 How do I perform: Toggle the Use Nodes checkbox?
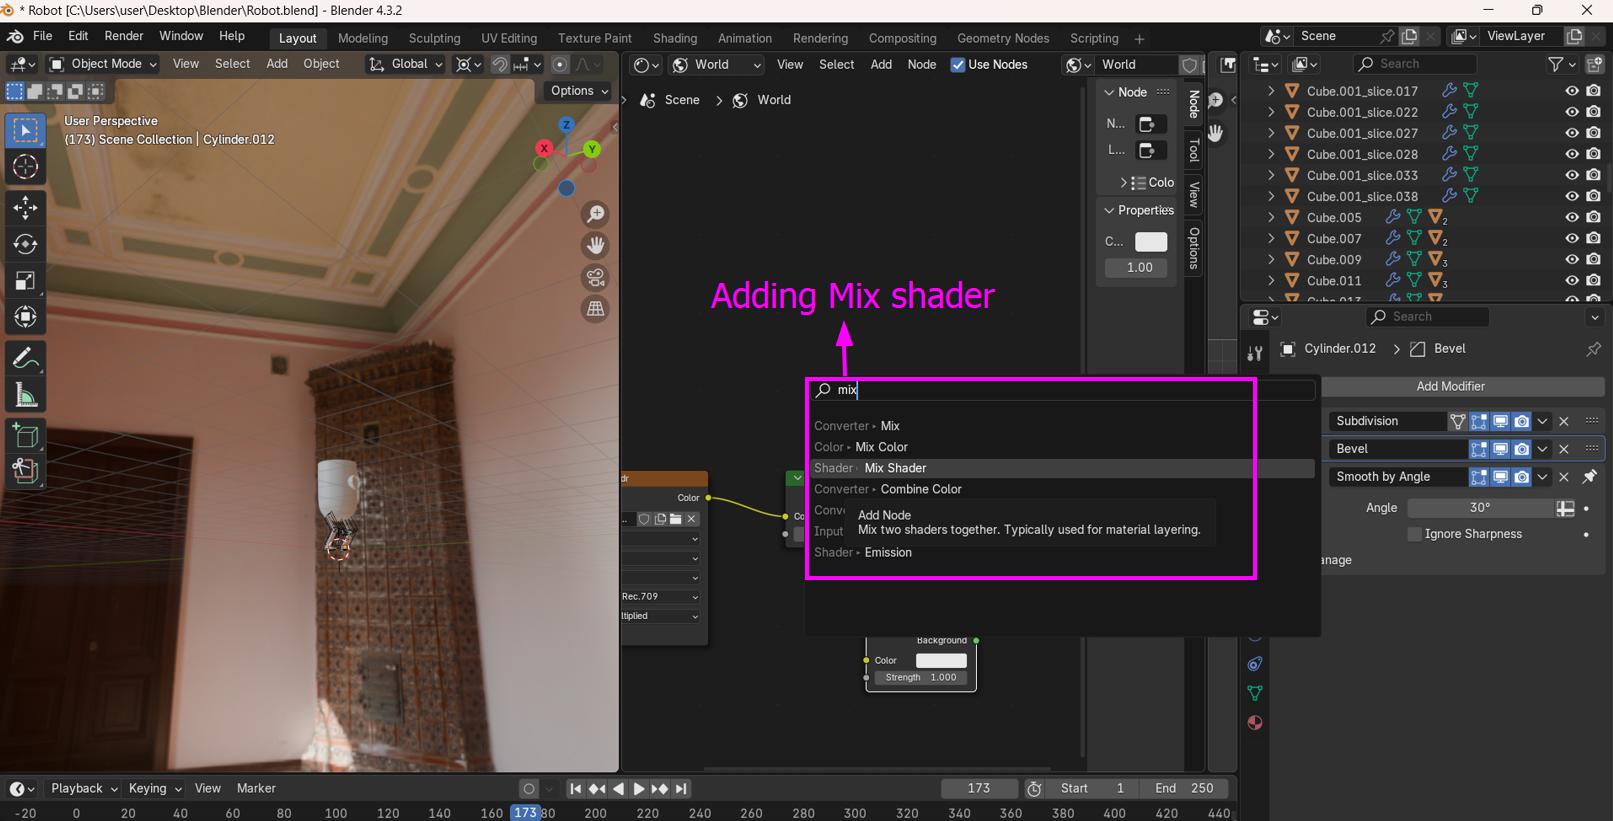pyautogui.click(x=957, y=64)
